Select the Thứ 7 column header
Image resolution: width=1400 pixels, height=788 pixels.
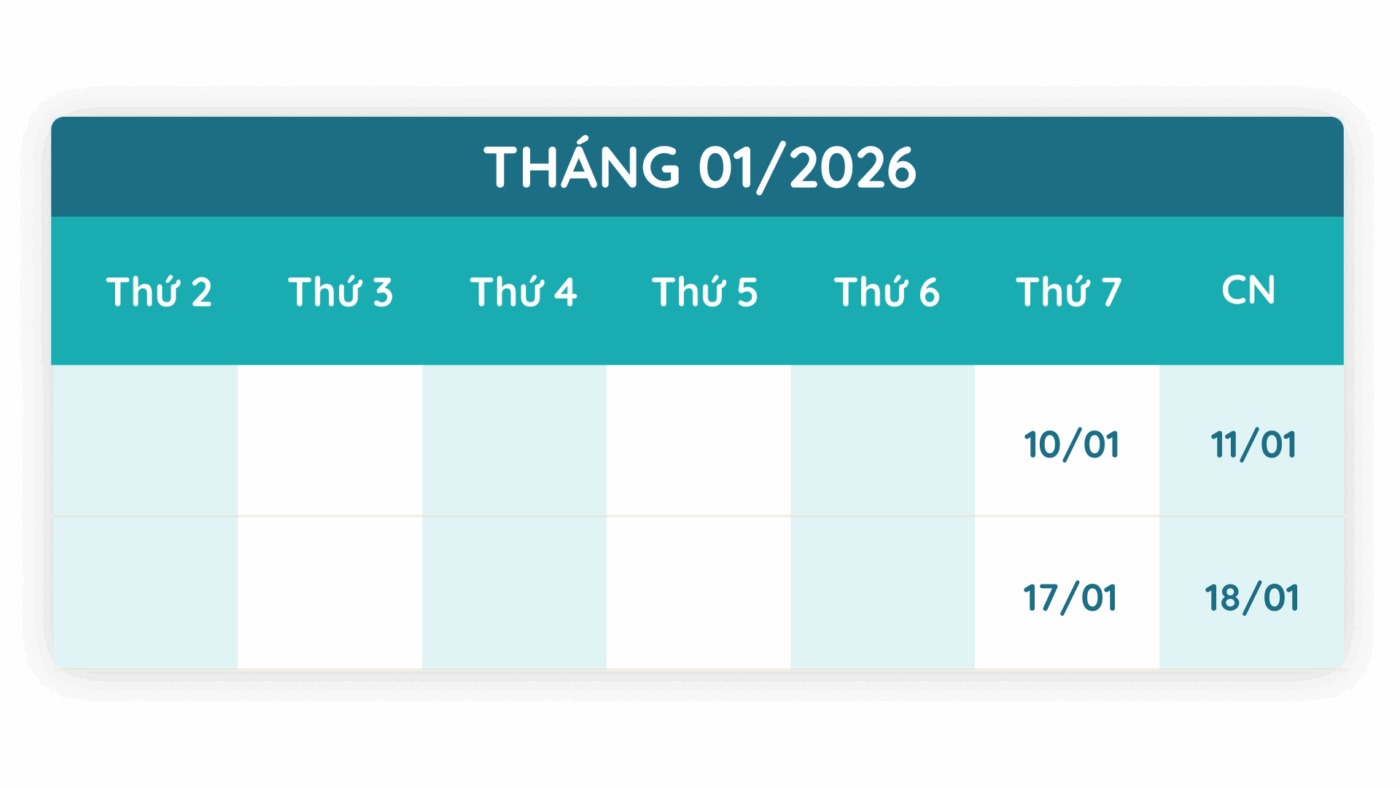(1069, 292)
